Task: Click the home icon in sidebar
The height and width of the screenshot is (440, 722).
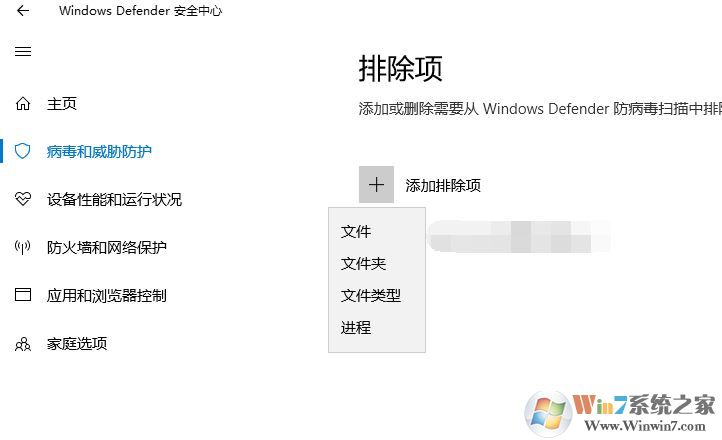Action: 23,104
